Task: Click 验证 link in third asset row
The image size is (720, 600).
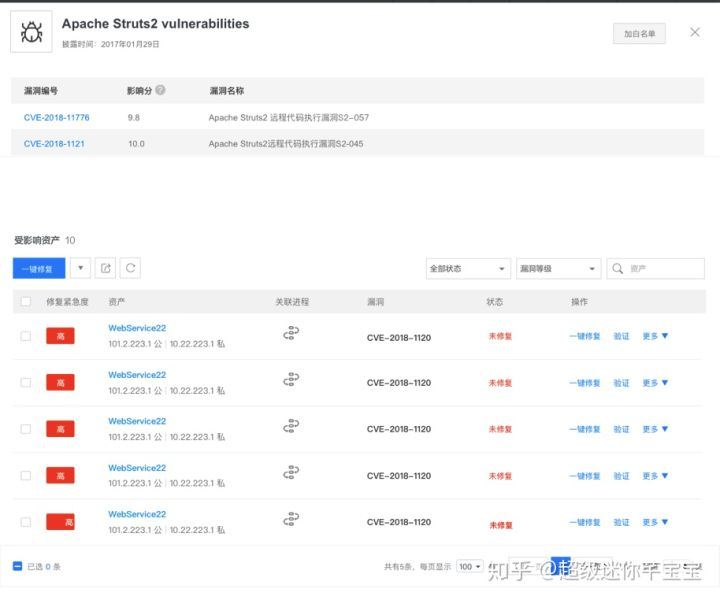Action: (621, 429)
